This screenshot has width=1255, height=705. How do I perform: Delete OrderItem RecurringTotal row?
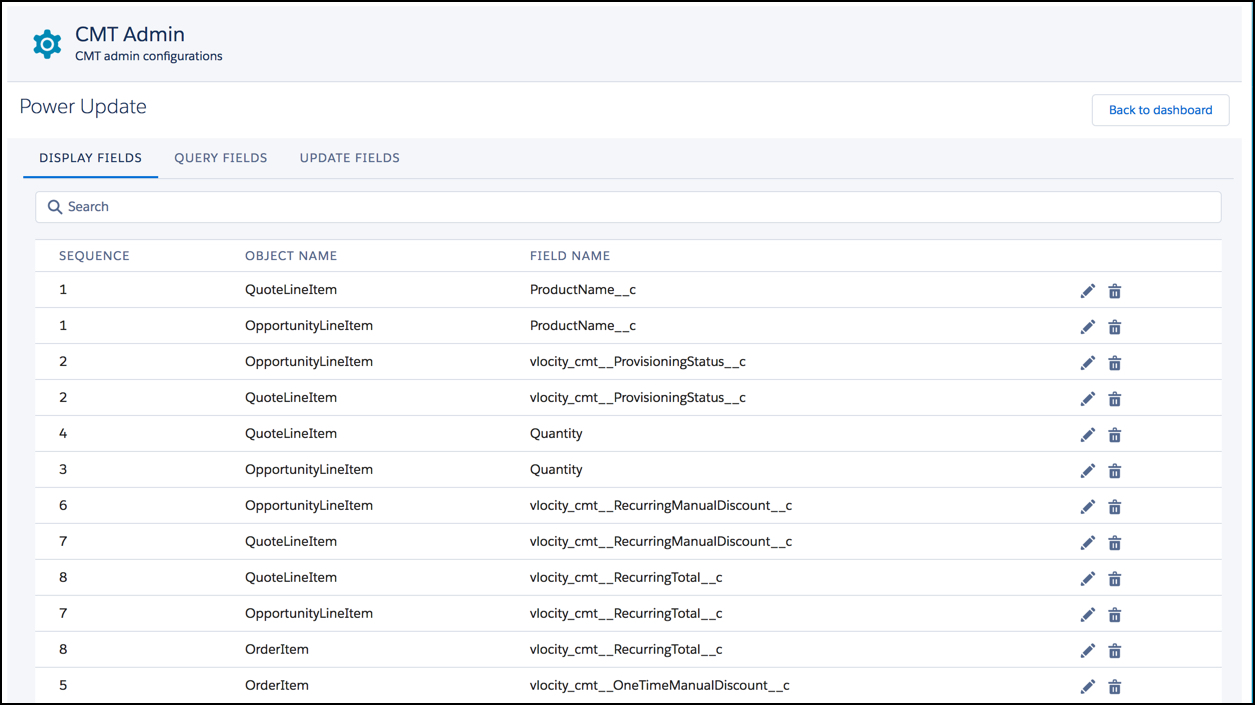click(x=1115, y=651)
